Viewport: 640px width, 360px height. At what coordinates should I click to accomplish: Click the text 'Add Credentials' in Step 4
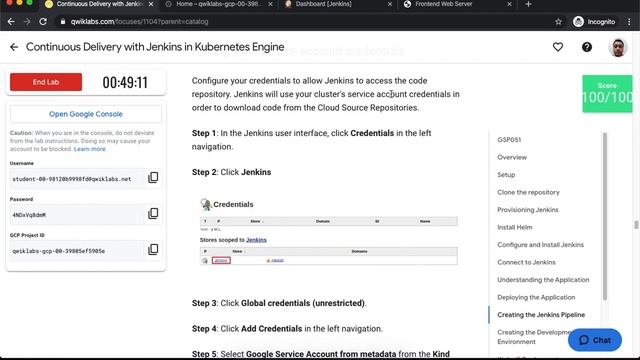click(x=271, y=329)
